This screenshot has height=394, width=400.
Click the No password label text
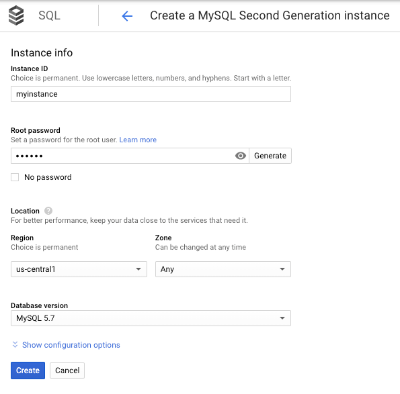tap(48, 177)
